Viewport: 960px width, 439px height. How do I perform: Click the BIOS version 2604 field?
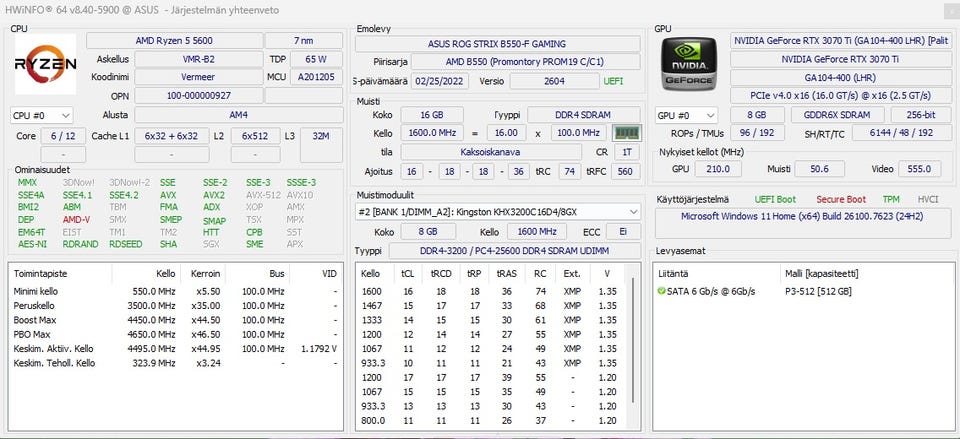pyautogui.click(x=554, y=81)
